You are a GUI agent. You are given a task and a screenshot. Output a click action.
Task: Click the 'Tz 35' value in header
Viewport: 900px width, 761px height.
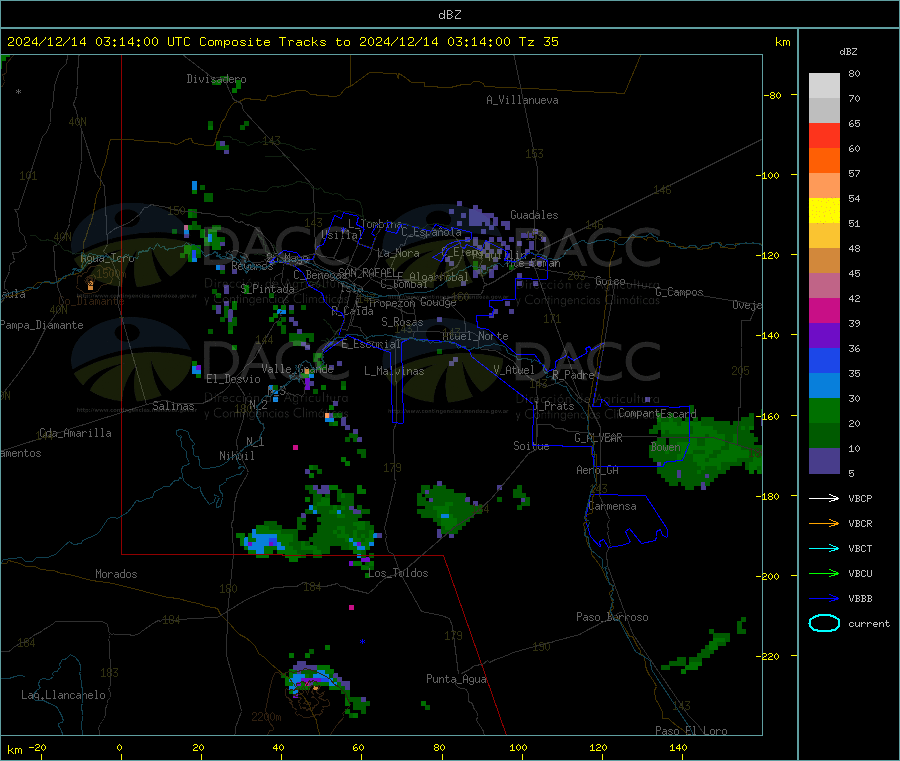tap(538, 42)
